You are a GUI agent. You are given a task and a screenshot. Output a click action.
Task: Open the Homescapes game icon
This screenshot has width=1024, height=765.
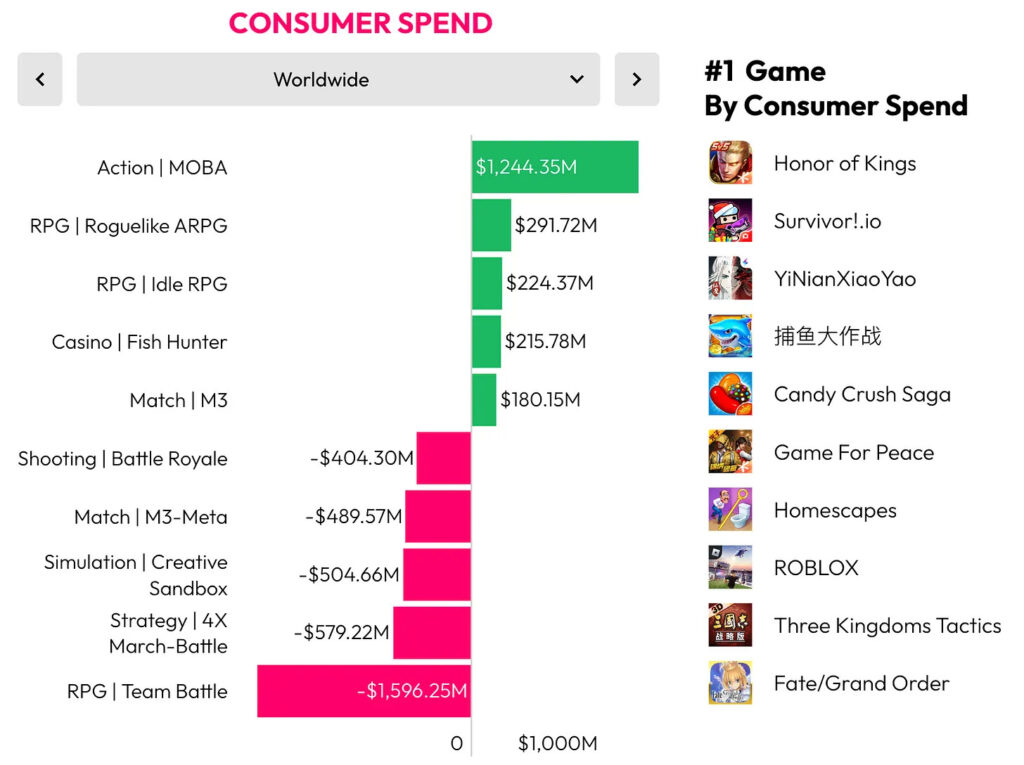[x=730, y=510]
